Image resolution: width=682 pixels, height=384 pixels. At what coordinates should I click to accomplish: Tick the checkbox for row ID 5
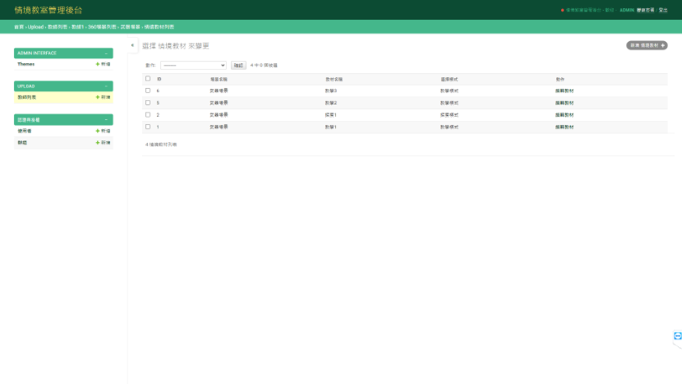(148, 103)
